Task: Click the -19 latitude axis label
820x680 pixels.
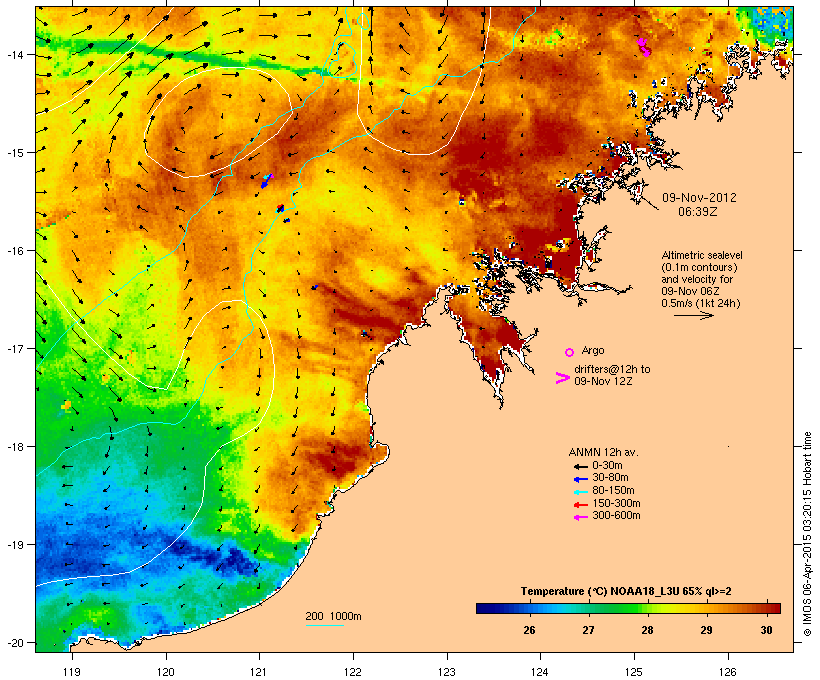Action: 15,545
